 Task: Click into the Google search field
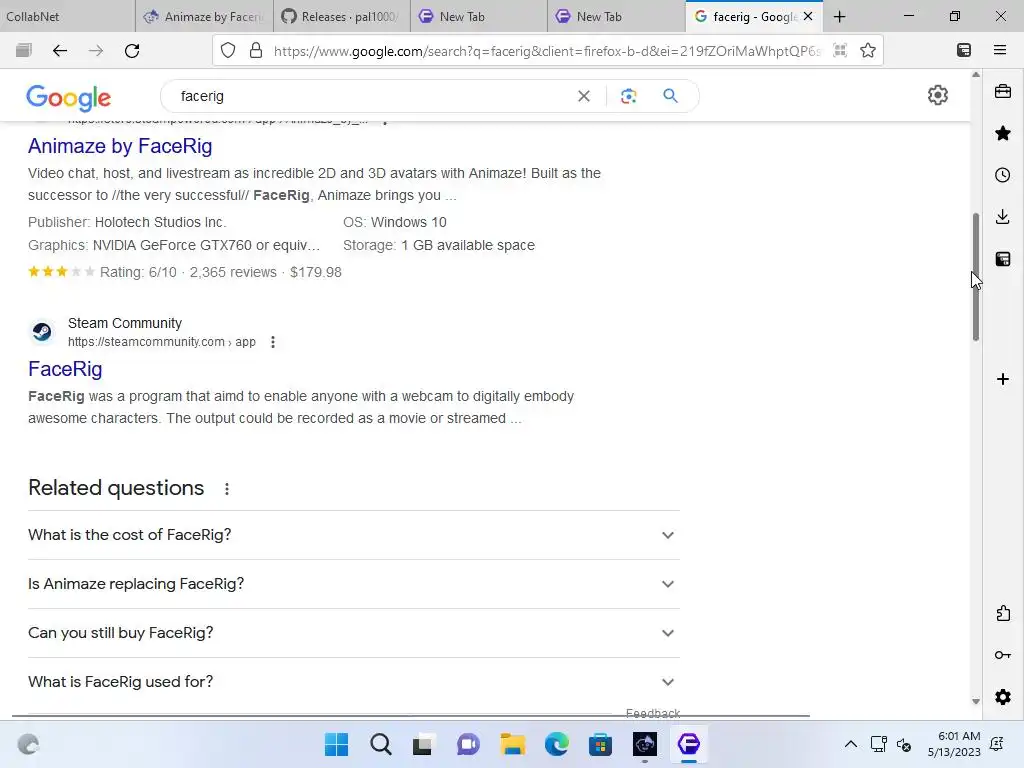tap(376, 96)
